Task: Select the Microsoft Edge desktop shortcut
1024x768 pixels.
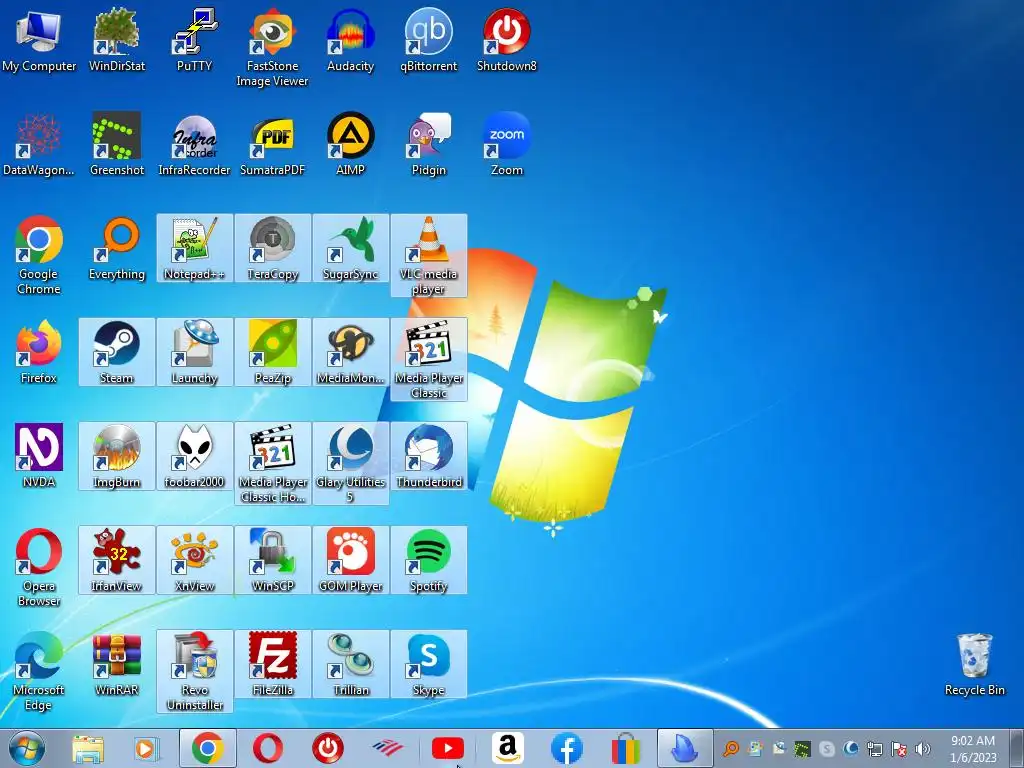Action: click(39, 671)
